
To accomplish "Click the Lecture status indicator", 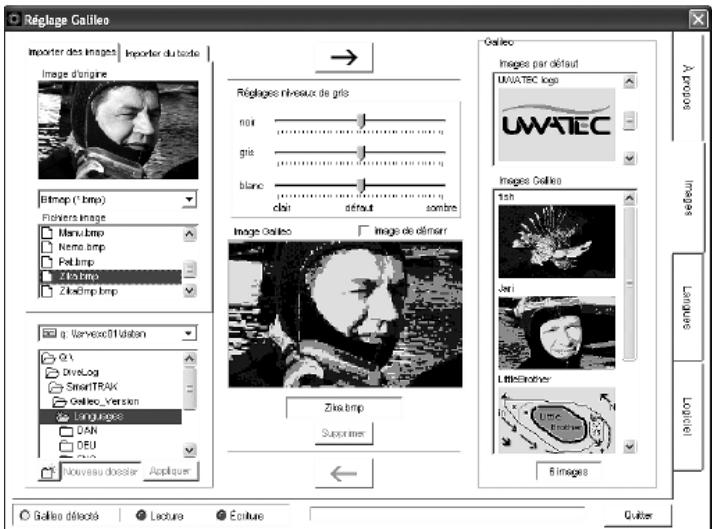I will [x=141, y=515].
